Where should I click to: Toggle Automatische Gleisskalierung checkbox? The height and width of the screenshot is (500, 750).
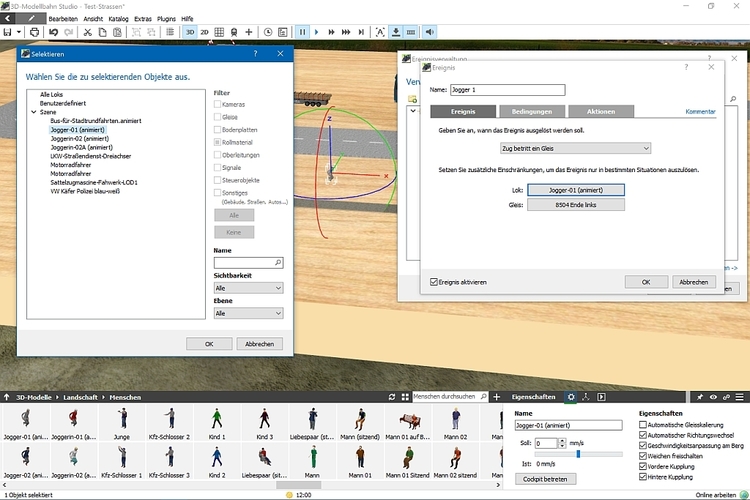[x=643, y=424]
